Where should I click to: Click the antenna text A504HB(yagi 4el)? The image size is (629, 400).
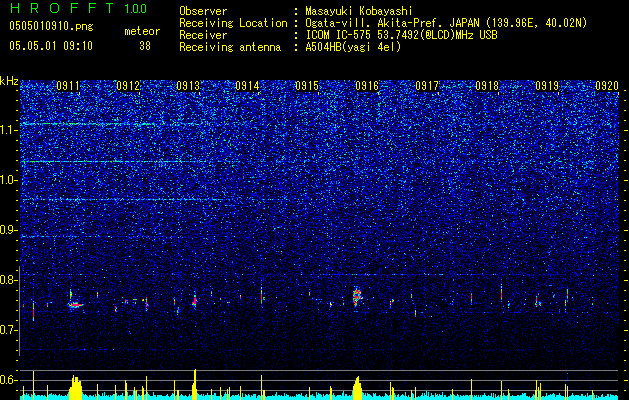click(x=353, y=47)
